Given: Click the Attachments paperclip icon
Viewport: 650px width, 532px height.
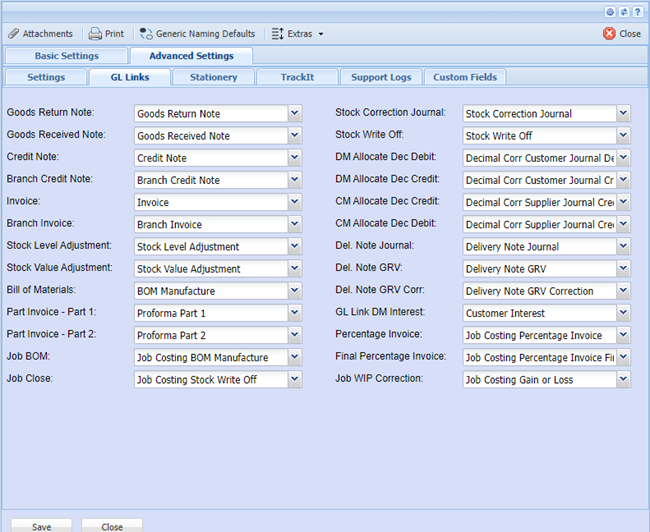Looking at the screenshot, I should [x=14, y=34].
